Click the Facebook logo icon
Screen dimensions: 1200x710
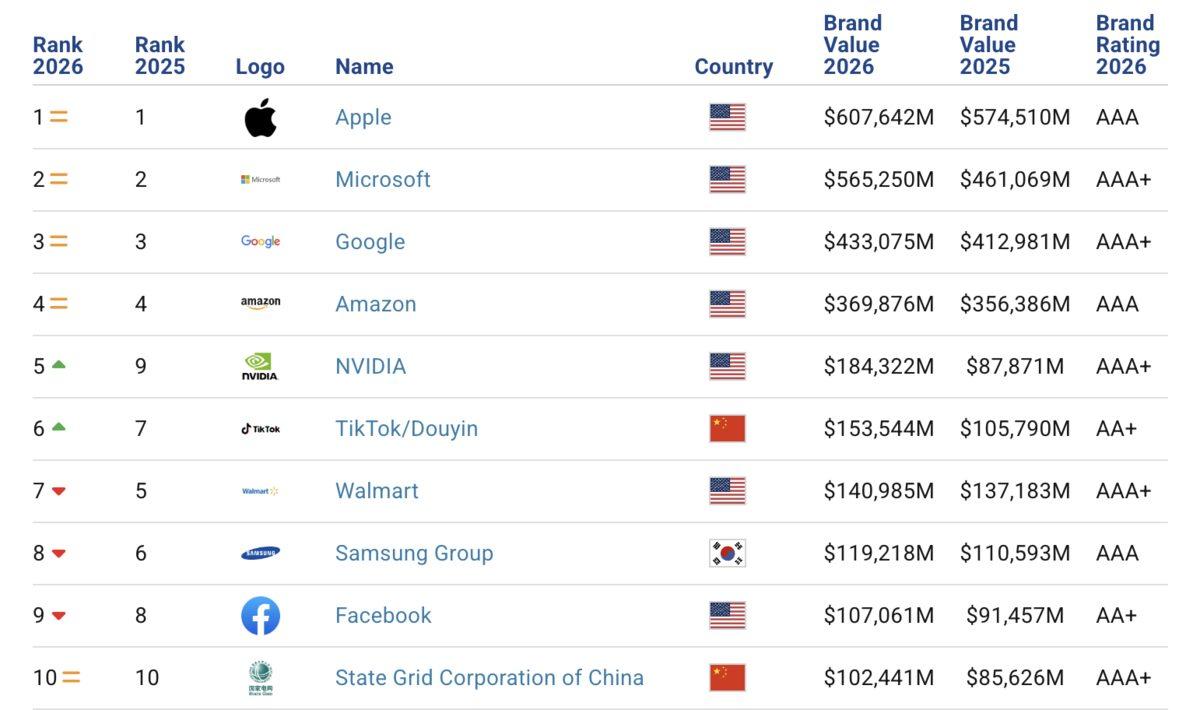260,616
